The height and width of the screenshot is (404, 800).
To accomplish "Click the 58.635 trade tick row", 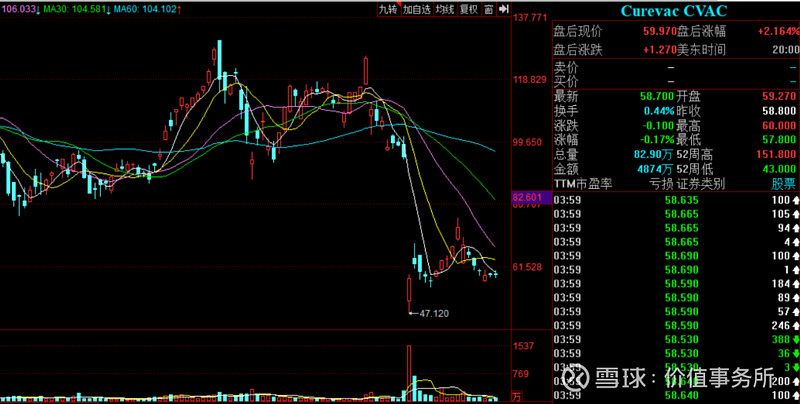I will pyautogui.click(x=677, y=200).
